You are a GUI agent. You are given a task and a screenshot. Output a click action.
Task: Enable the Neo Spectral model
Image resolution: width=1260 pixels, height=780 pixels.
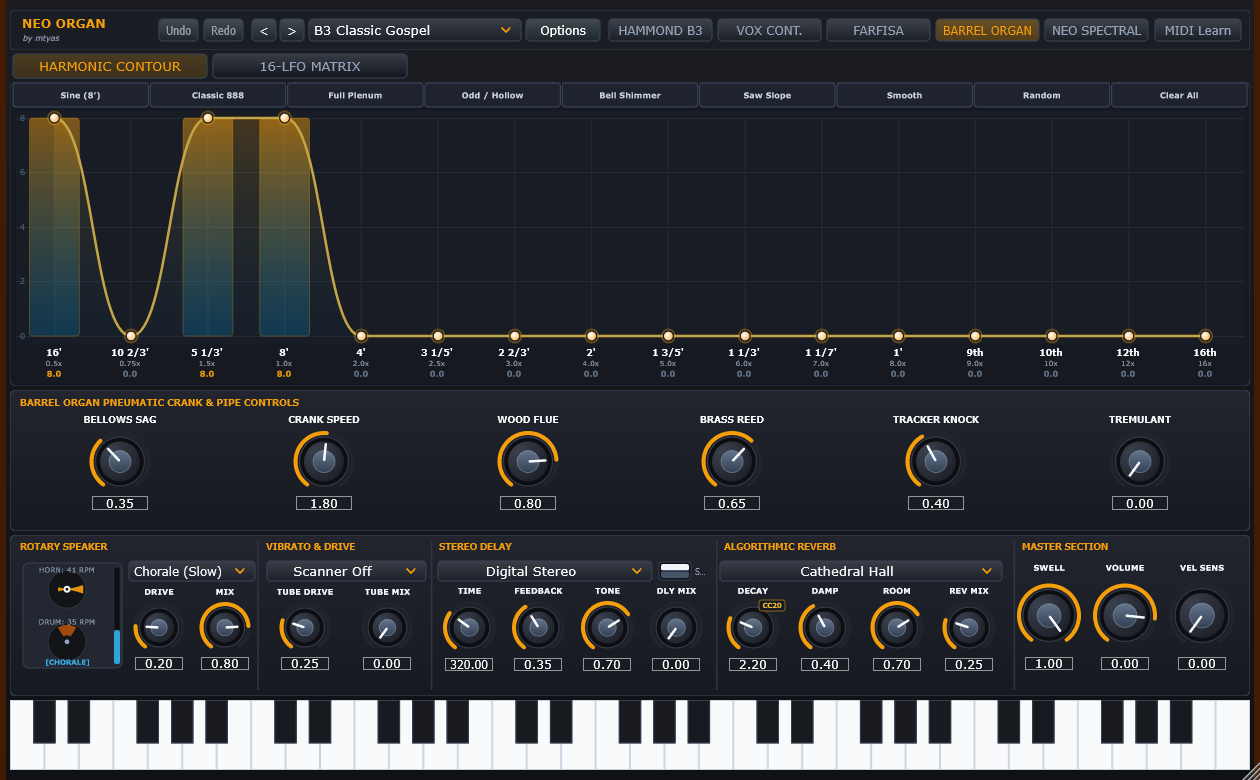point(1096,30)
